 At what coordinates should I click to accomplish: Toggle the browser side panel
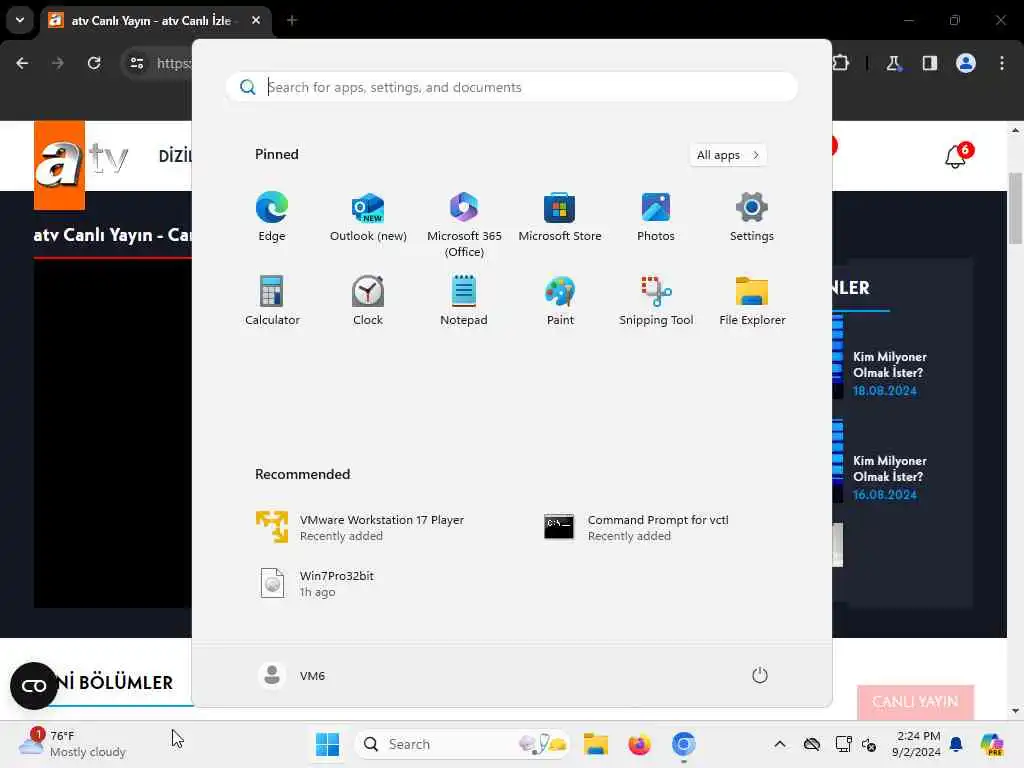click(x=929, y=63)
